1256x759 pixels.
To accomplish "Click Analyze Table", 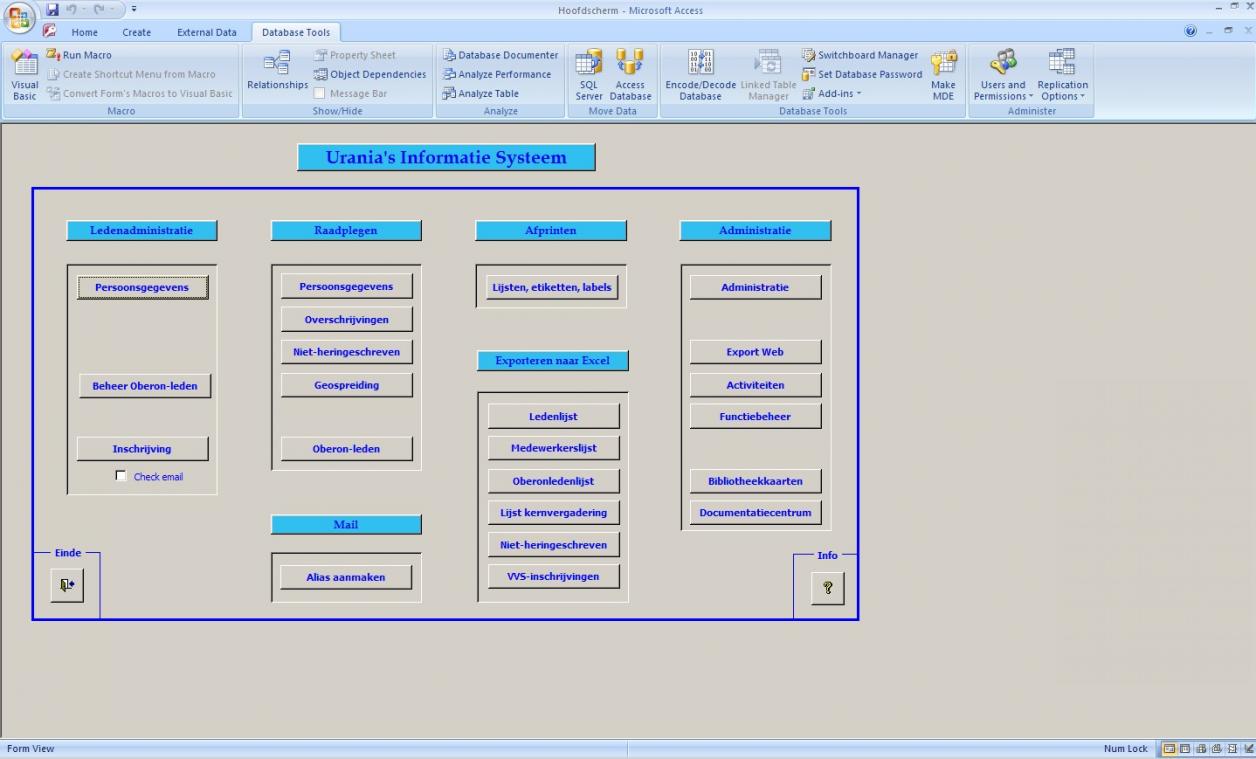I will 481,93.
